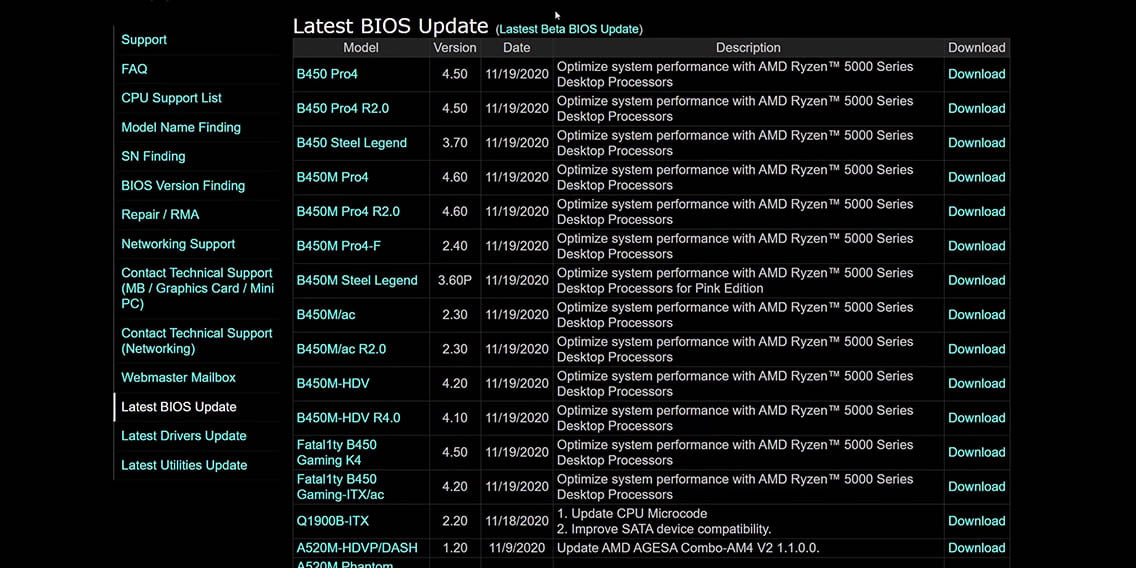The image size is (1136, 568).
Task: Click the Version column header
Action: pos(455,48)
